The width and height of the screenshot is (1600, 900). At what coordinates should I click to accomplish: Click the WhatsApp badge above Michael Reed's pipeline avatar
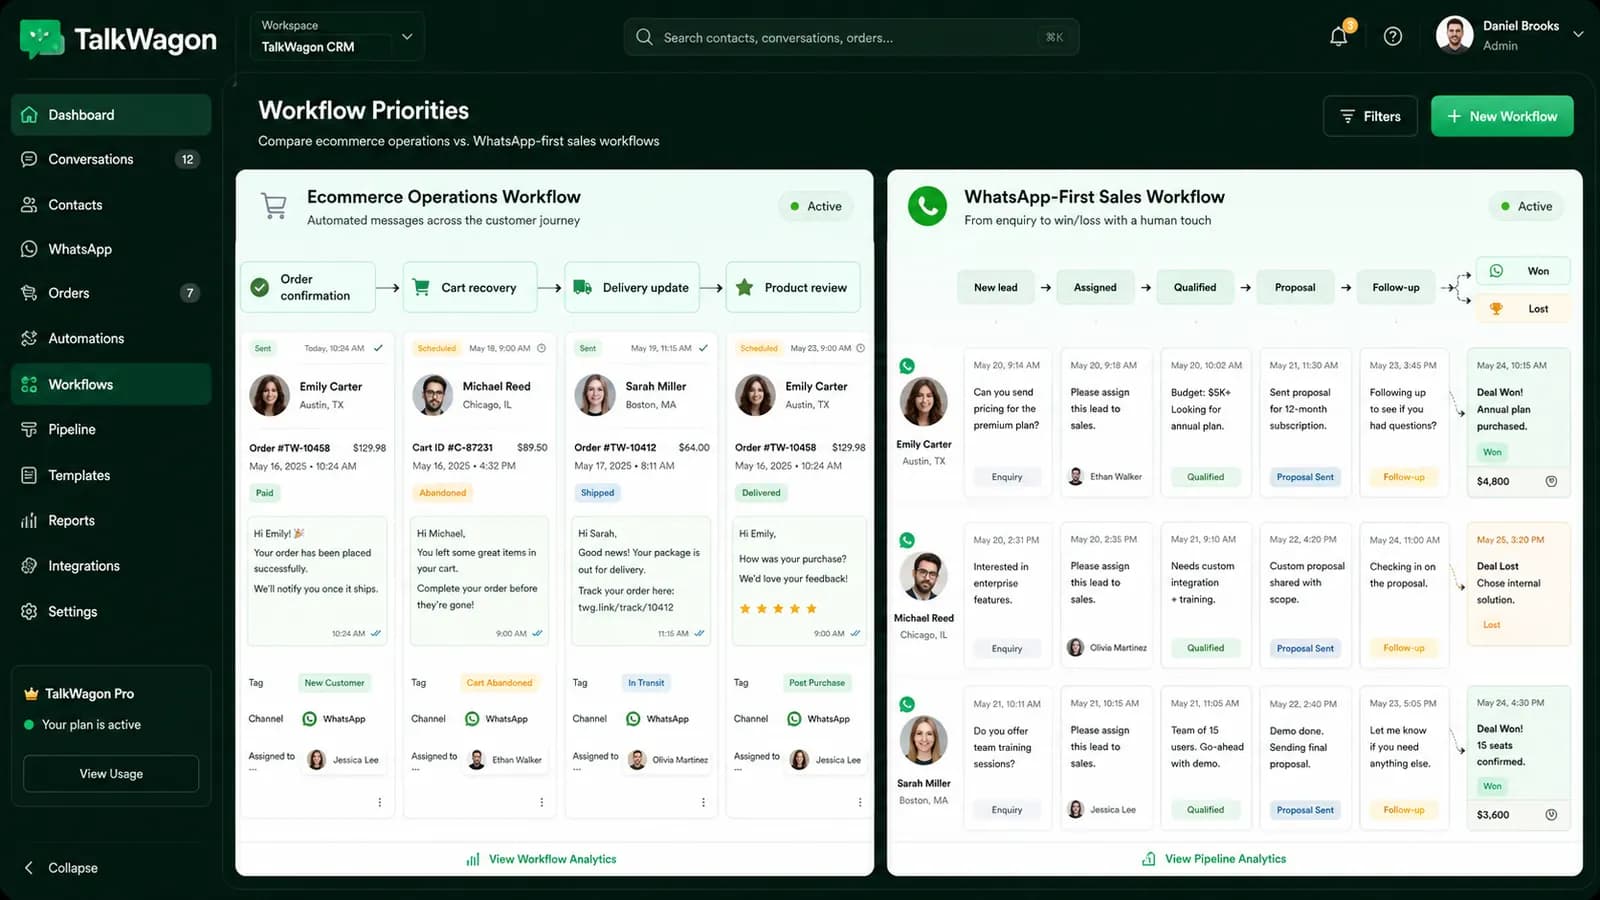coord(907,540)
